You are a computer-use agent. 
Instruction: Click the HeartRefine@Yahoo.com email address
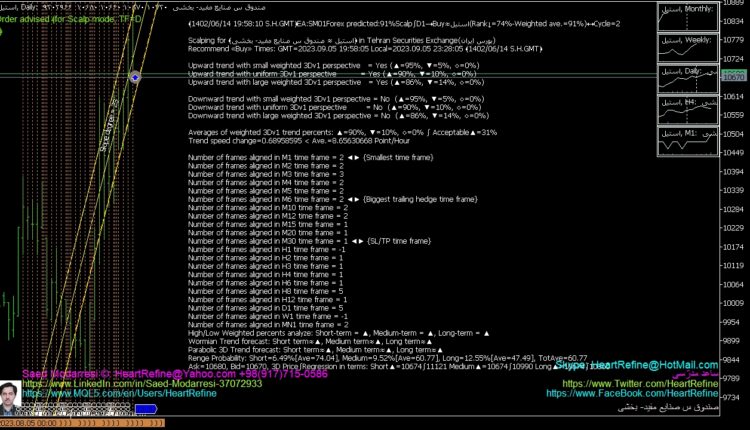[130, 373]
